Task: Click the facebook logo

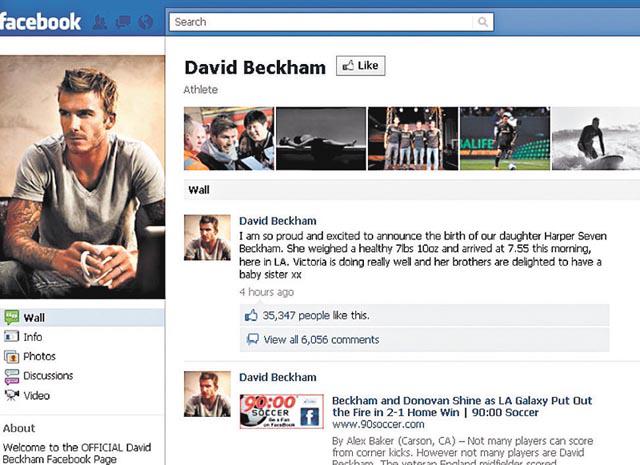Action: pyautogui.click(x=40, y=22)
